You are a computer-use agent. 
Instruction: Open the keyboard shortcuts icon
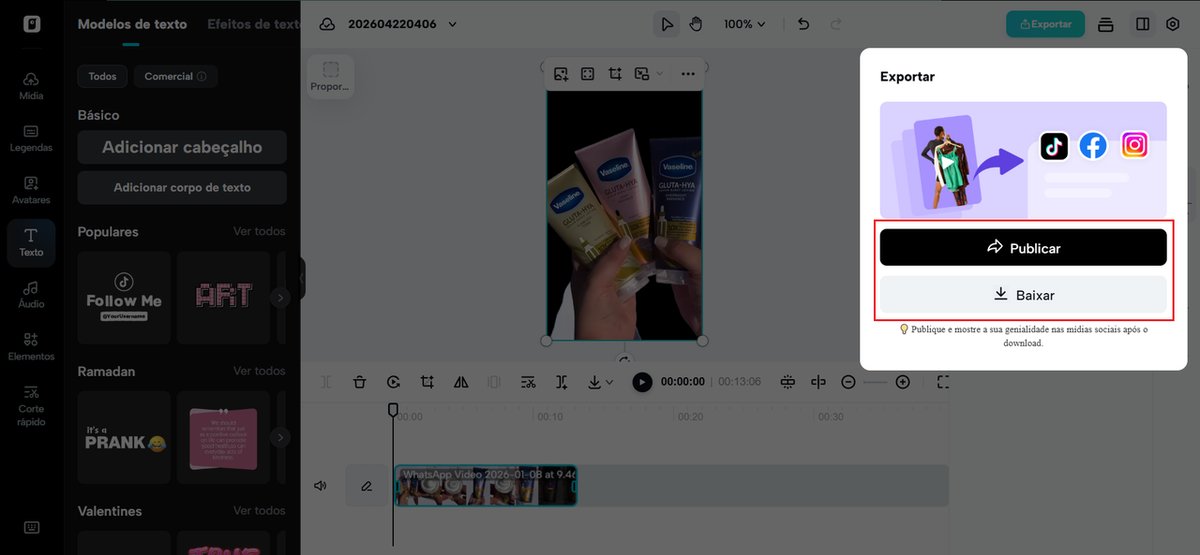(31, 527)
